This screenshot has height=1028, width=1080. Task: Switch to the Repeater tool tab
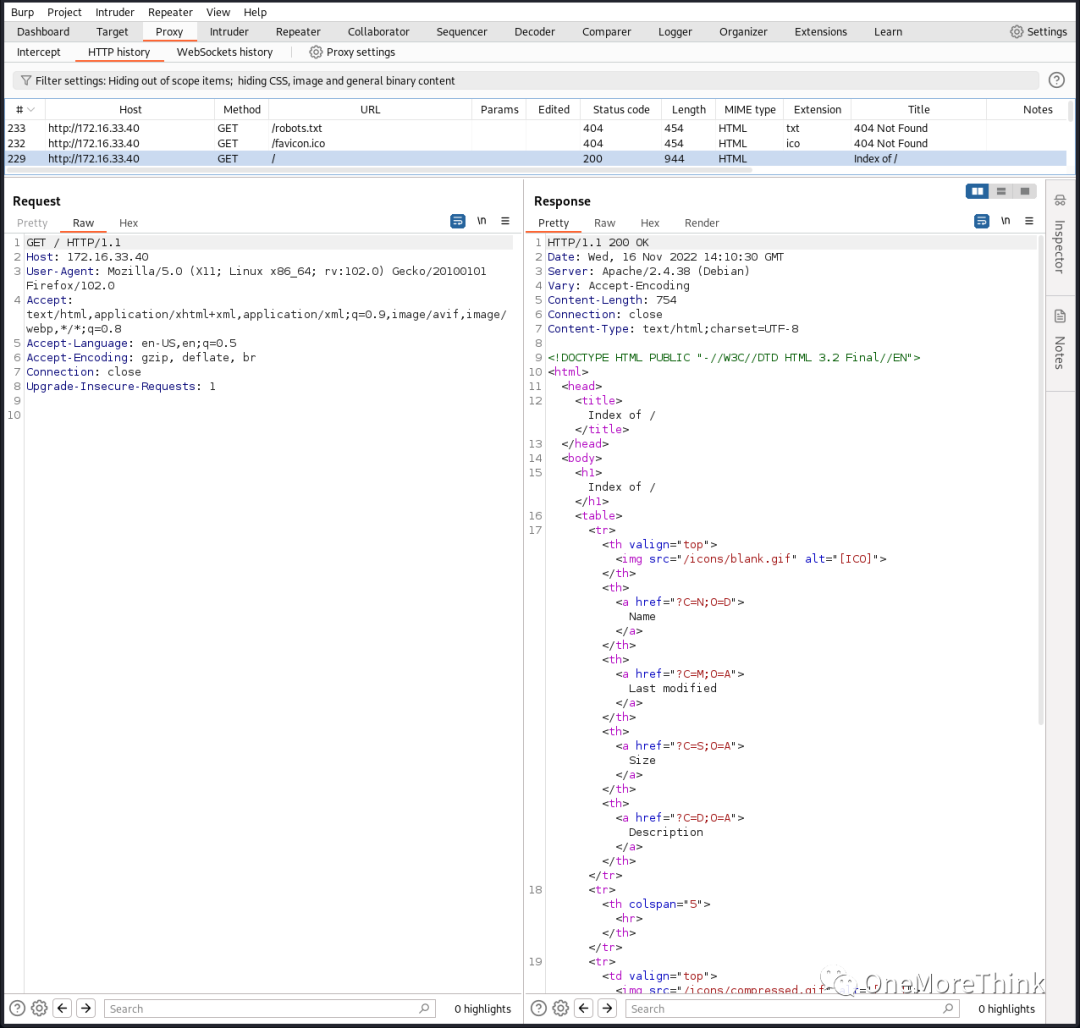coord(298,32)
